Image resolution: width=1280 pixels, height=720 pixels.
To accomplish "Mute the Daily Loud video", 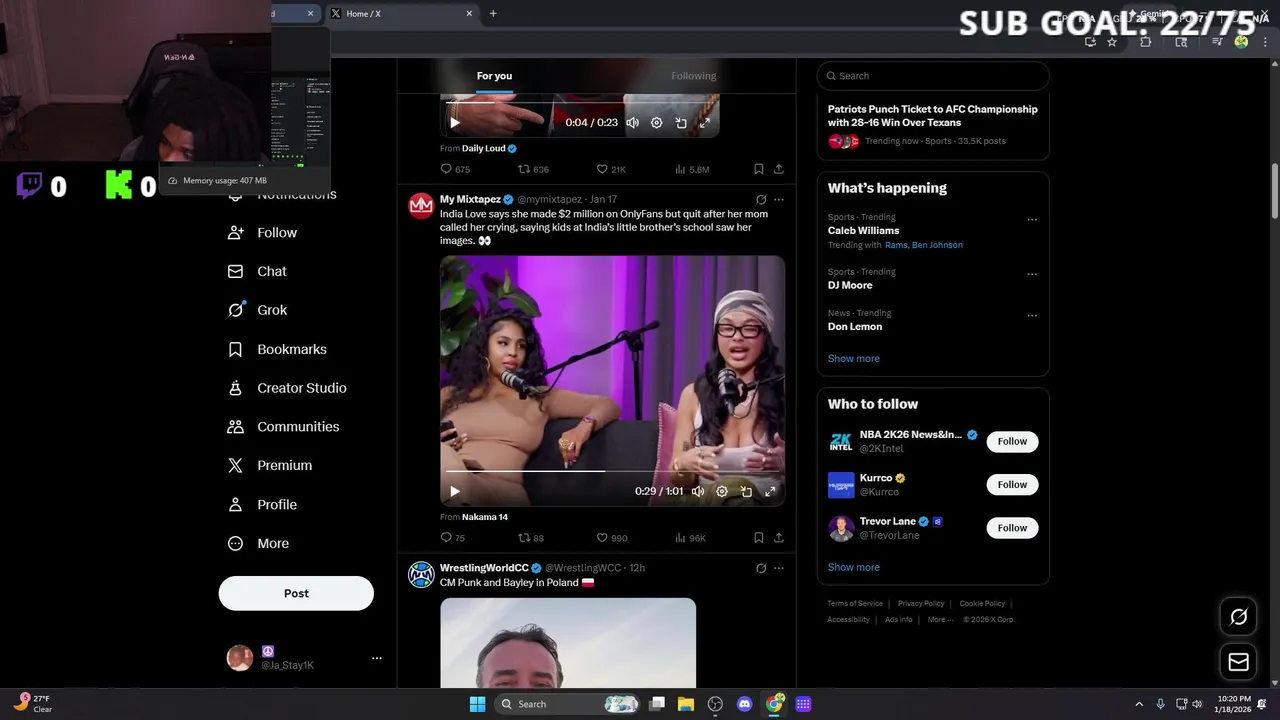I will 632,123.
